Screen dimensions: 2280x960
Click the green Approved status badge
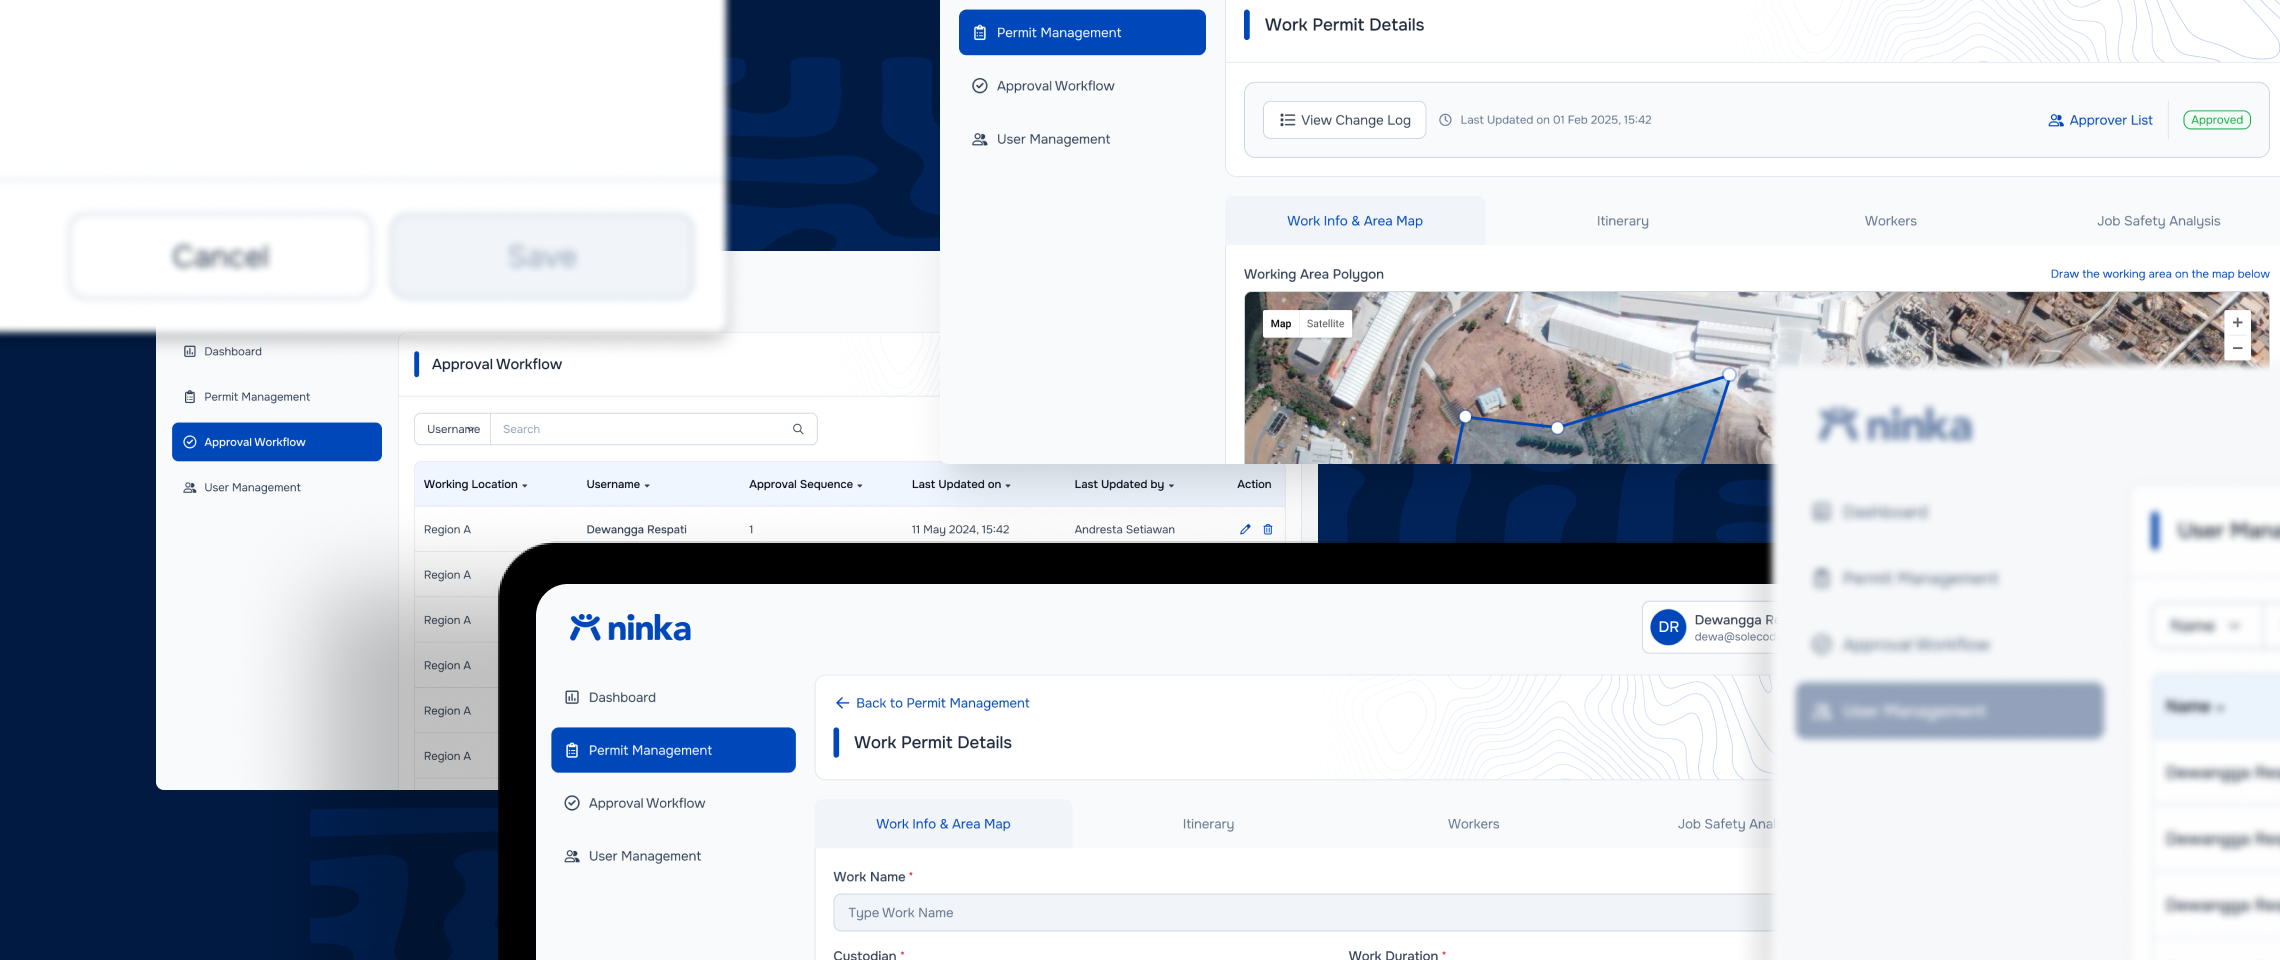[2217, 120]
